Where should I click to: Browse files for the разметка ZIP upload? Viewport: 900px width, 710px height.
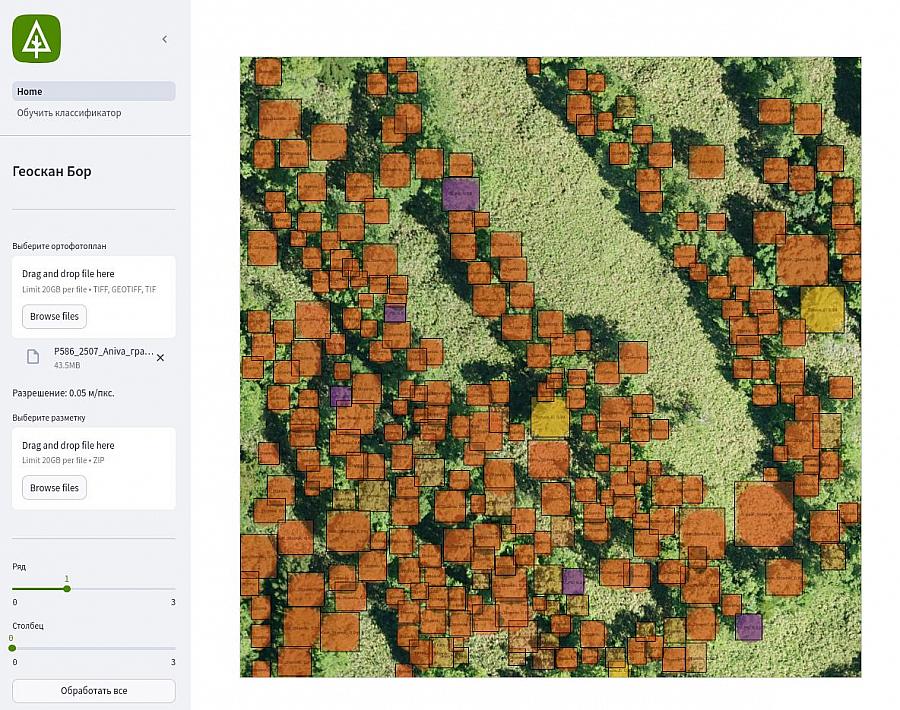tap(54, 488)
